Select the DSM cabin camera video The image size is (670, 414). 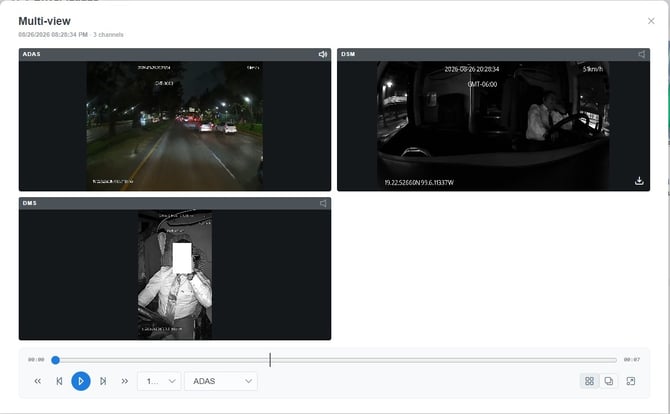click(x=493, y=126)
